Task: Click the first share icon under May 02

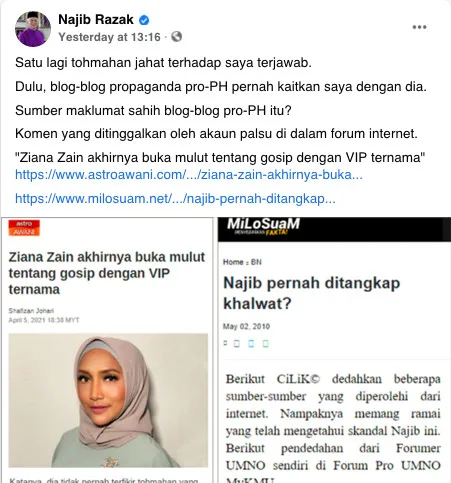Action: [x=226, y=343]
